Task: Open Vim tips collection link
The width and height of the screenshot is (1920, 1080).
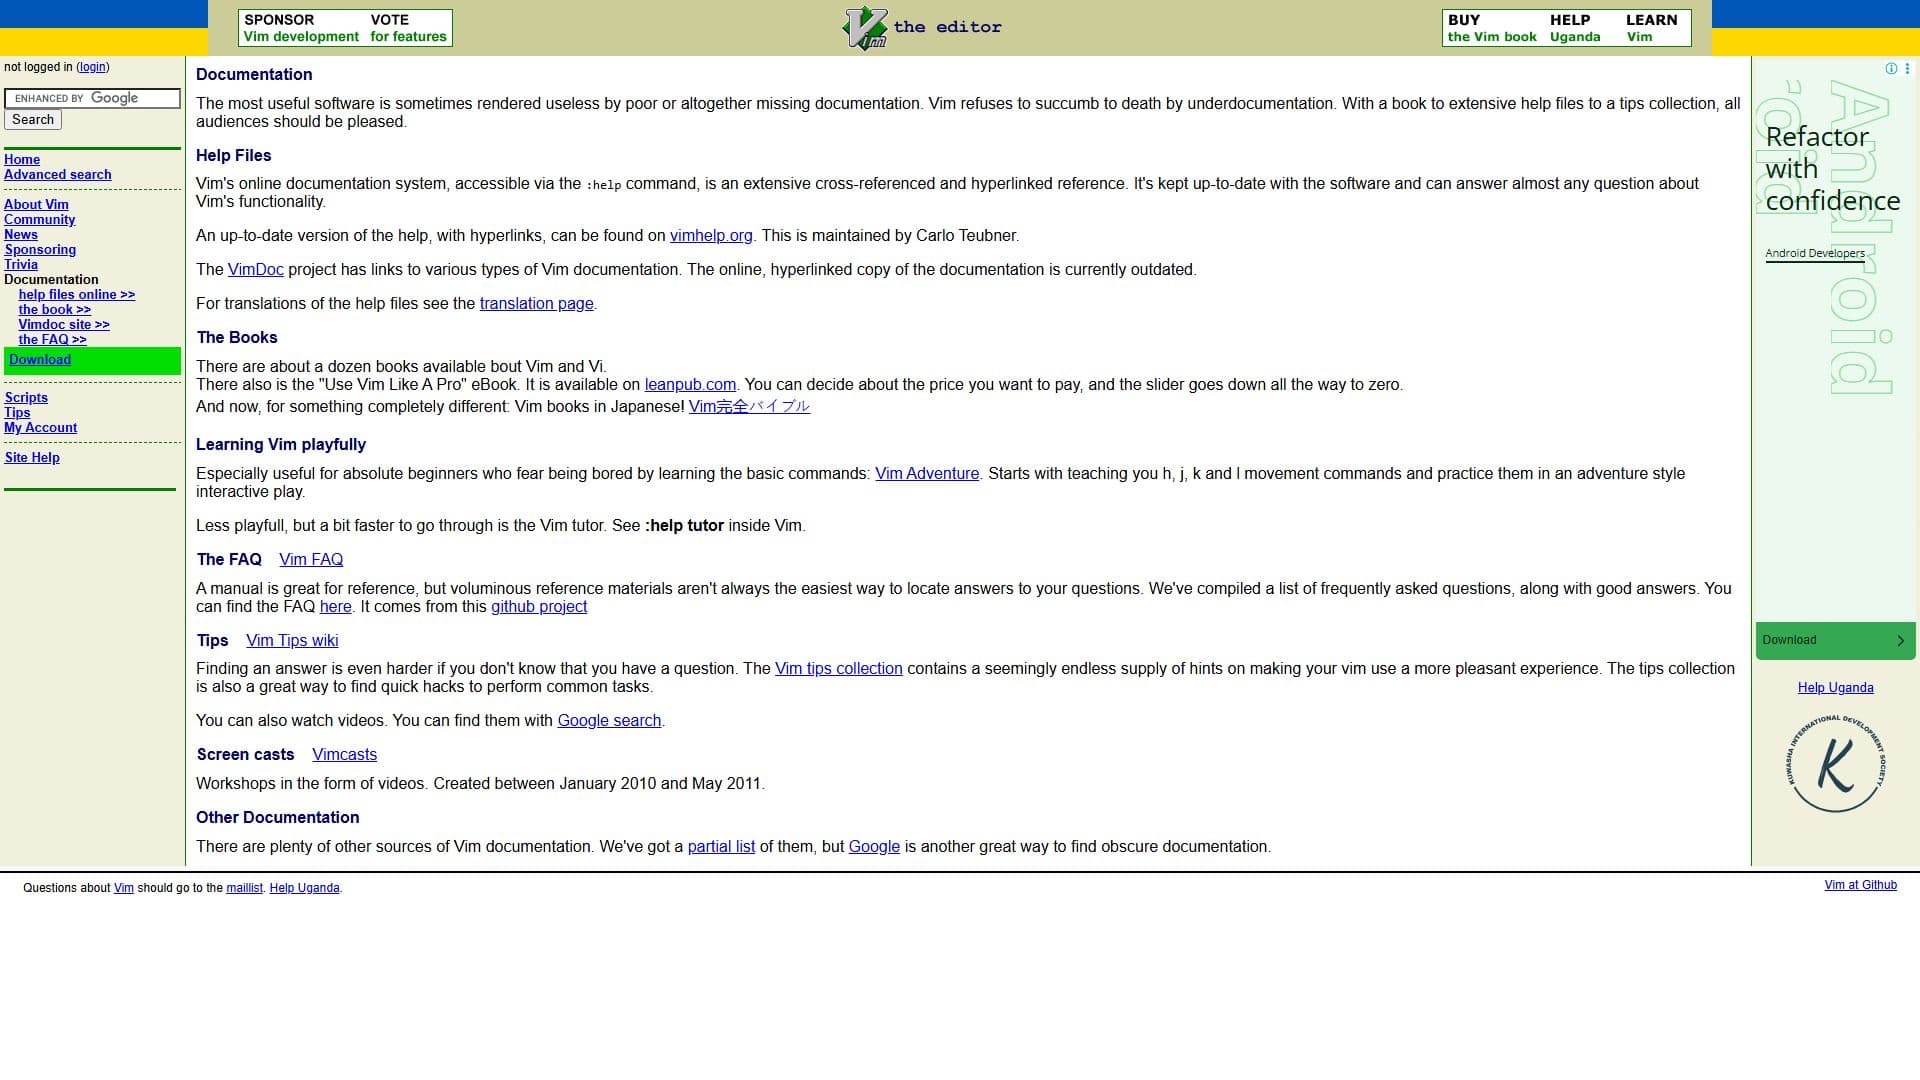Action: [x=839, y=669]
